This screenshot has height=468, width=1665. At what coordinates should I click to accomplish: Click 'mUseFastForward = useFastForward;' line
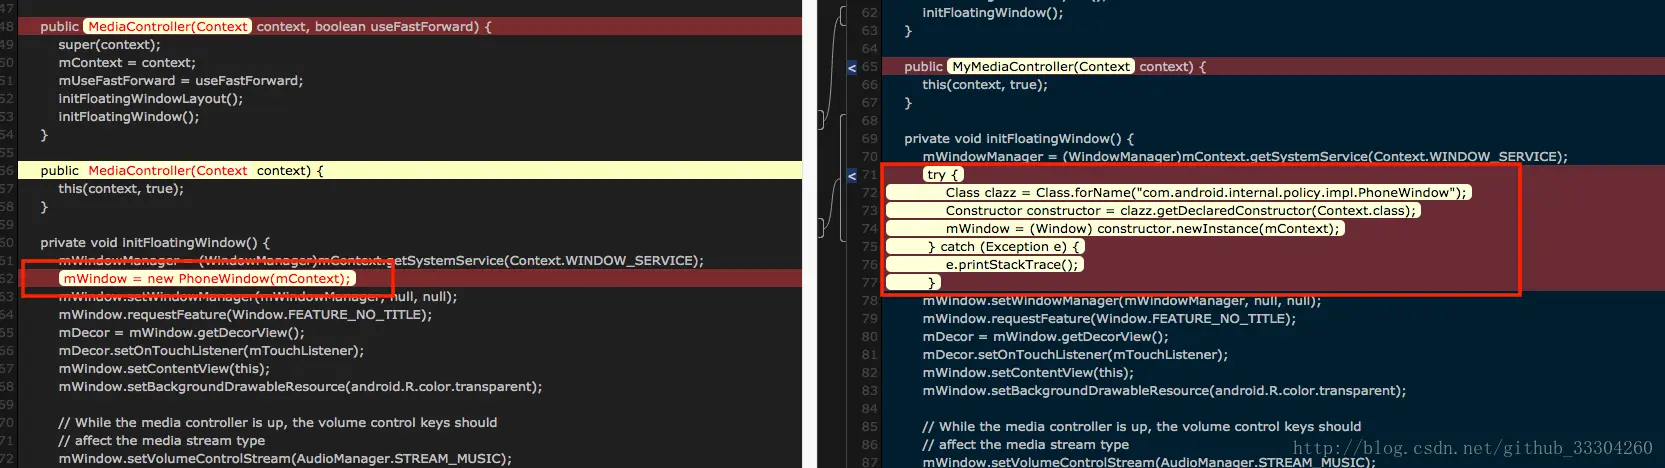[x=180, y=81]
